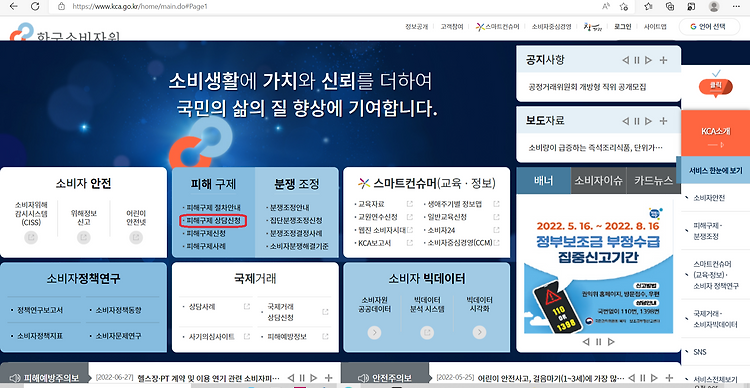Open the 고객참여 top menu
Image resolution: width=750 pixels, height=388 pixels.
click(x=452, y=27)
